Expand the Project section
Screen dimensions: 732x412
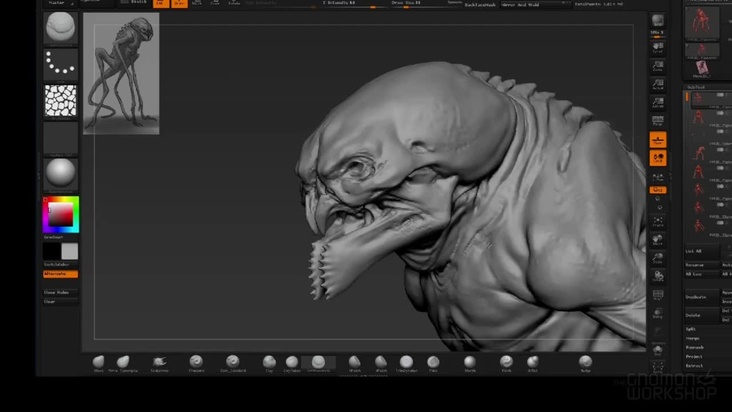tap(694, 356)
